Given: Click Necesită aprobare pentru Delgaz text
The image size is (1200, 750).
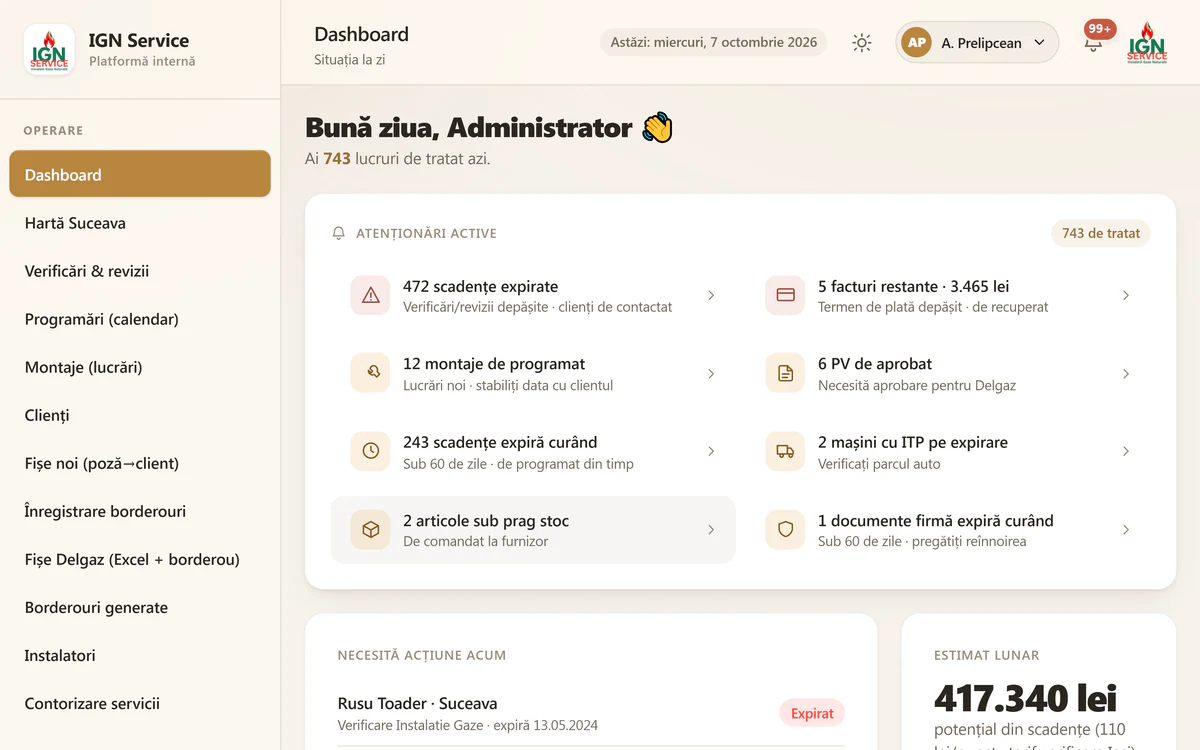Looking at the screenshot, I should (x=917, y=385).
